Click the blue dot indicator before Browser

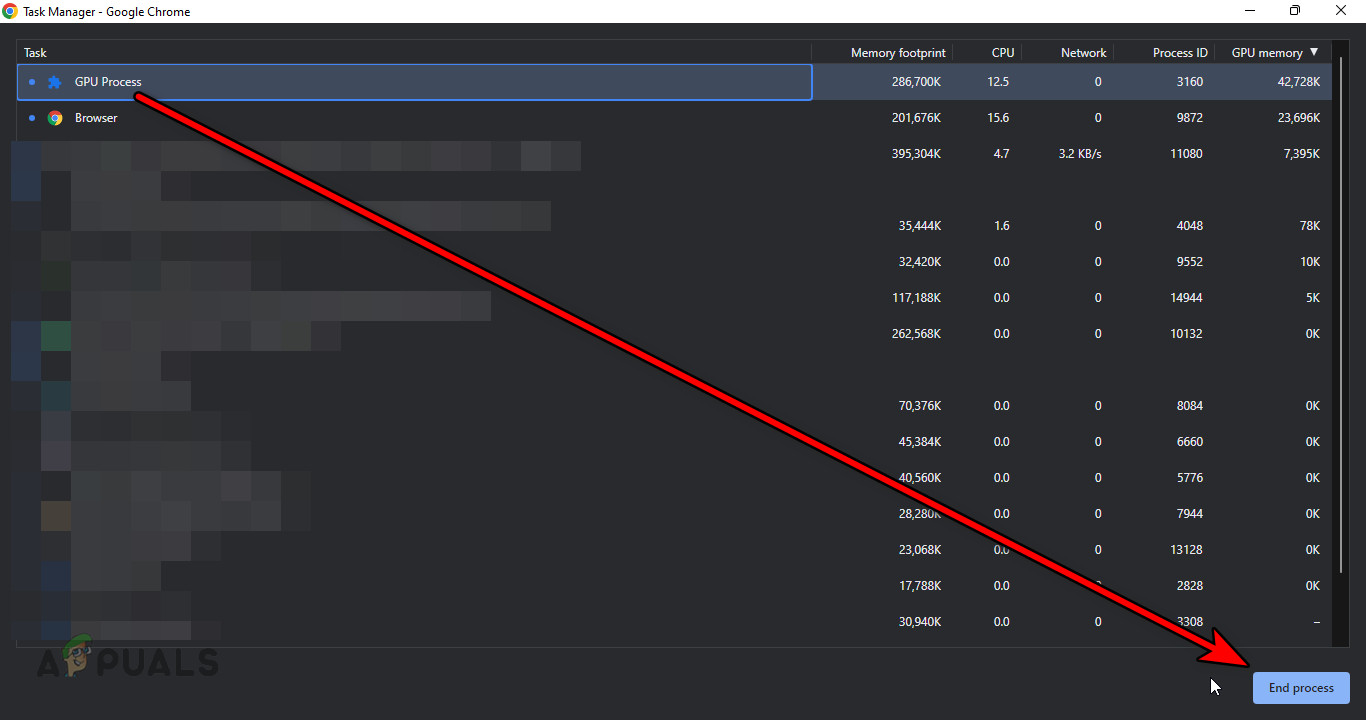(31, 118)
